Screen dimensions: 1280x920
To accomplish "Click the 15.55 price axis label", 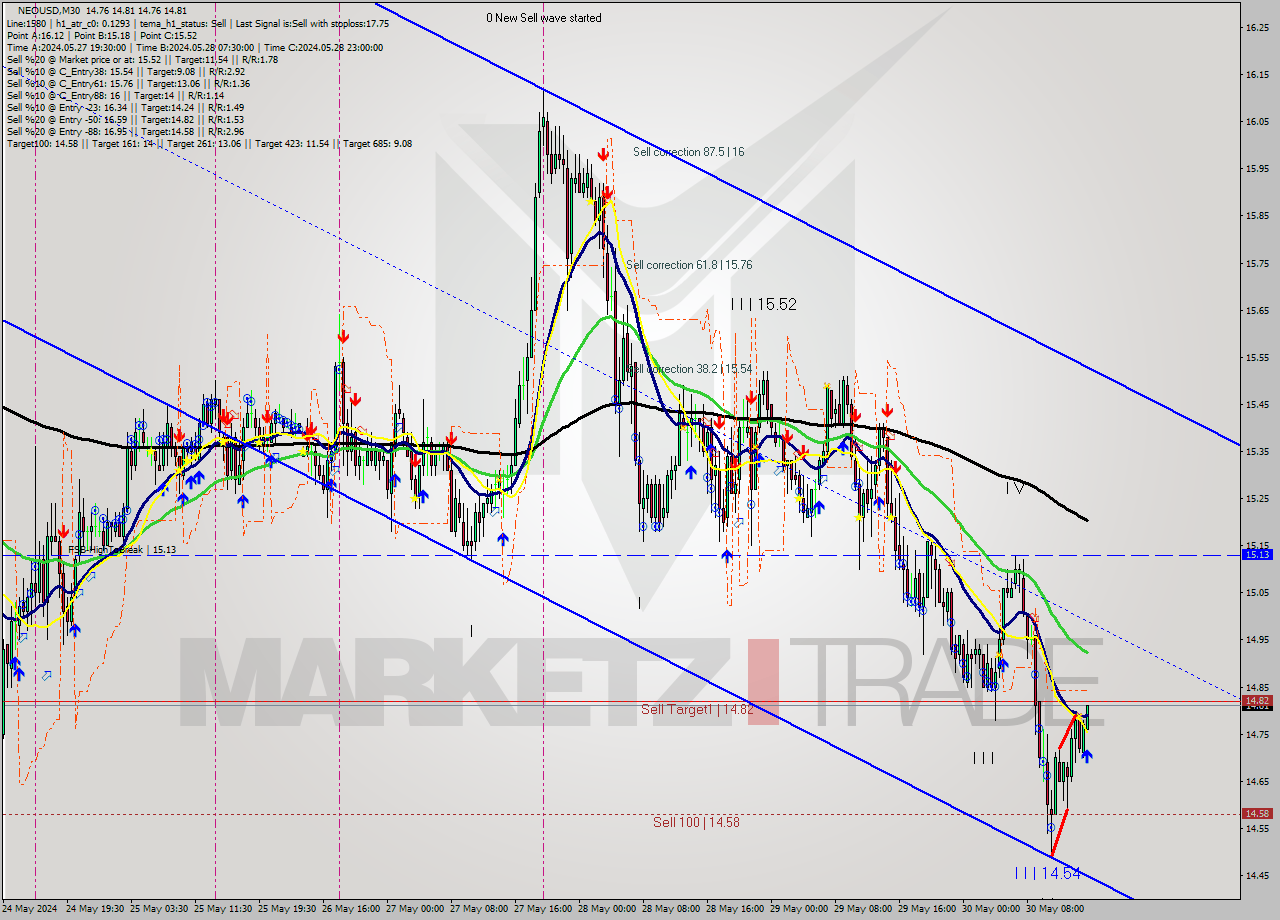I will 1256,357.
